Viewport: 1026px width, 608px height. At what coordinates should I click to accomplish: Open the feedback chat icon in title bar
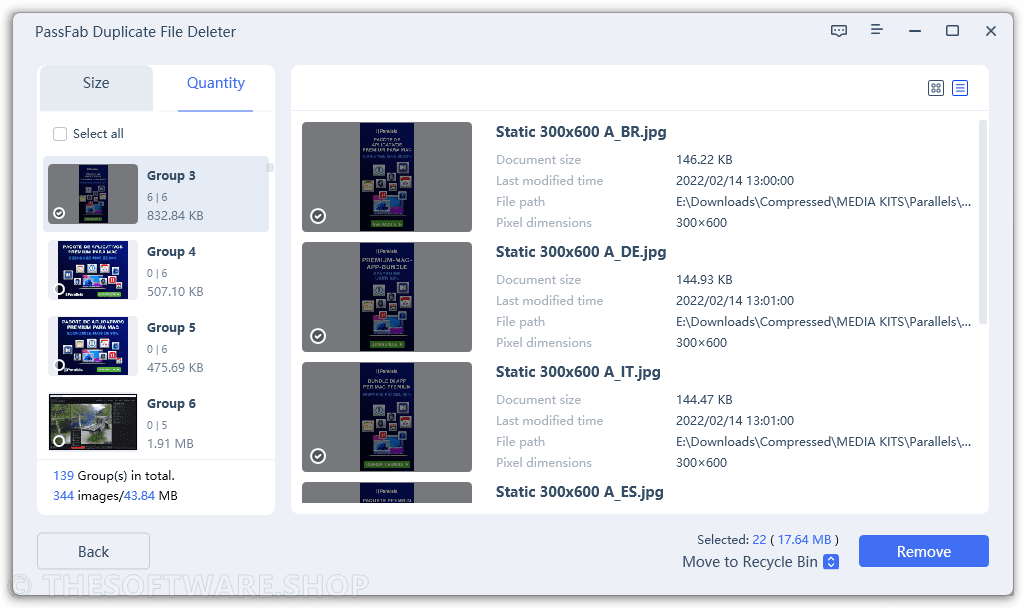[x=838, y=31]
